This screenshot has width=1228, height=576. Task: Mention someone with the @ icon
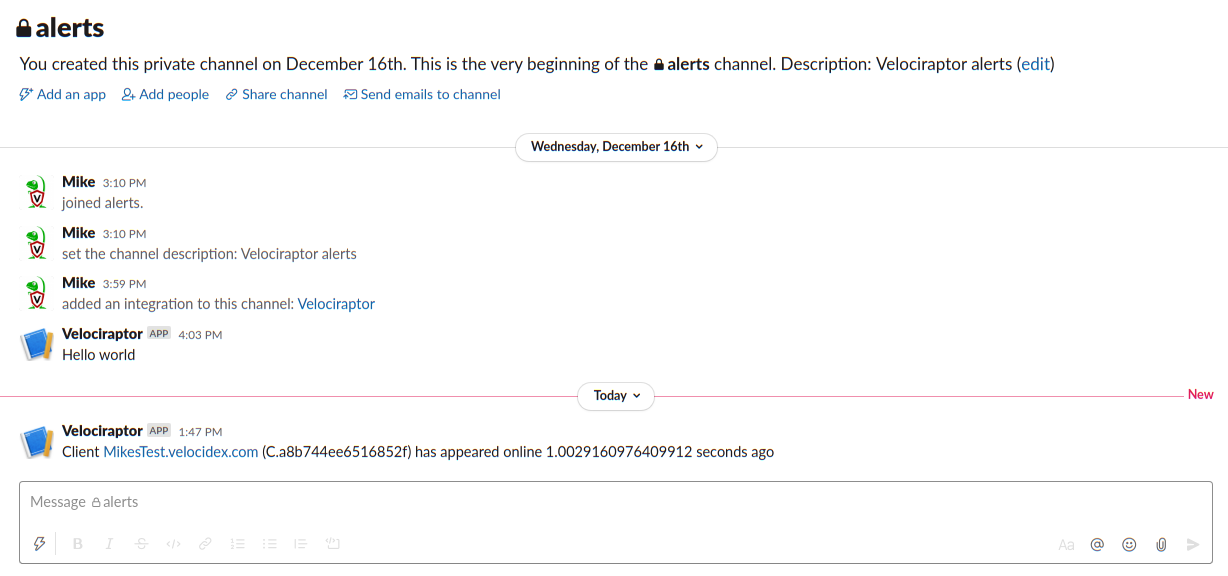1097,545
